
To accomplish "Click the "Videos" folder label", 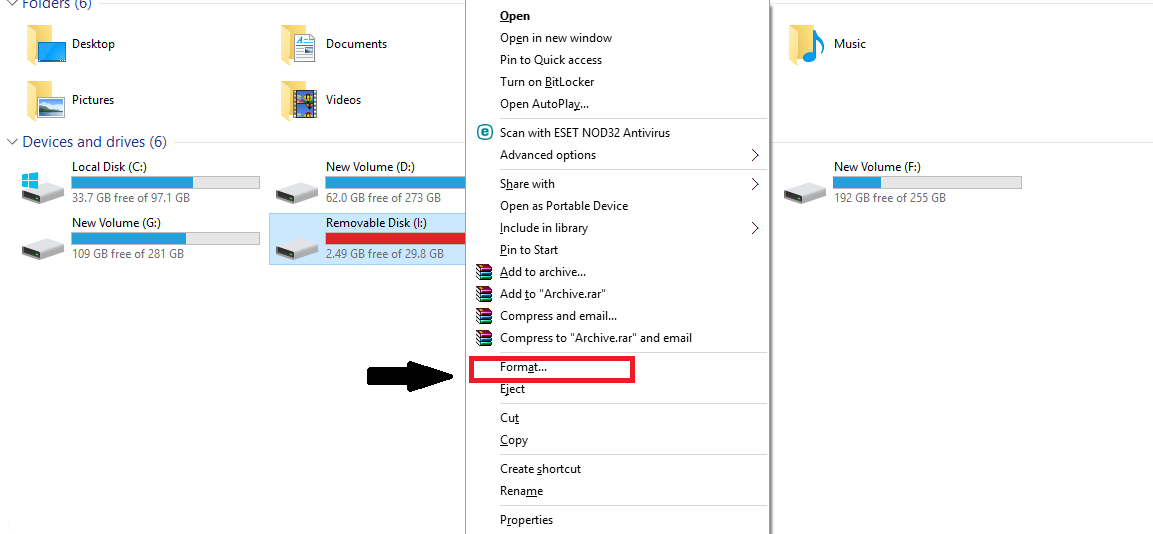I will click(343, 100).
